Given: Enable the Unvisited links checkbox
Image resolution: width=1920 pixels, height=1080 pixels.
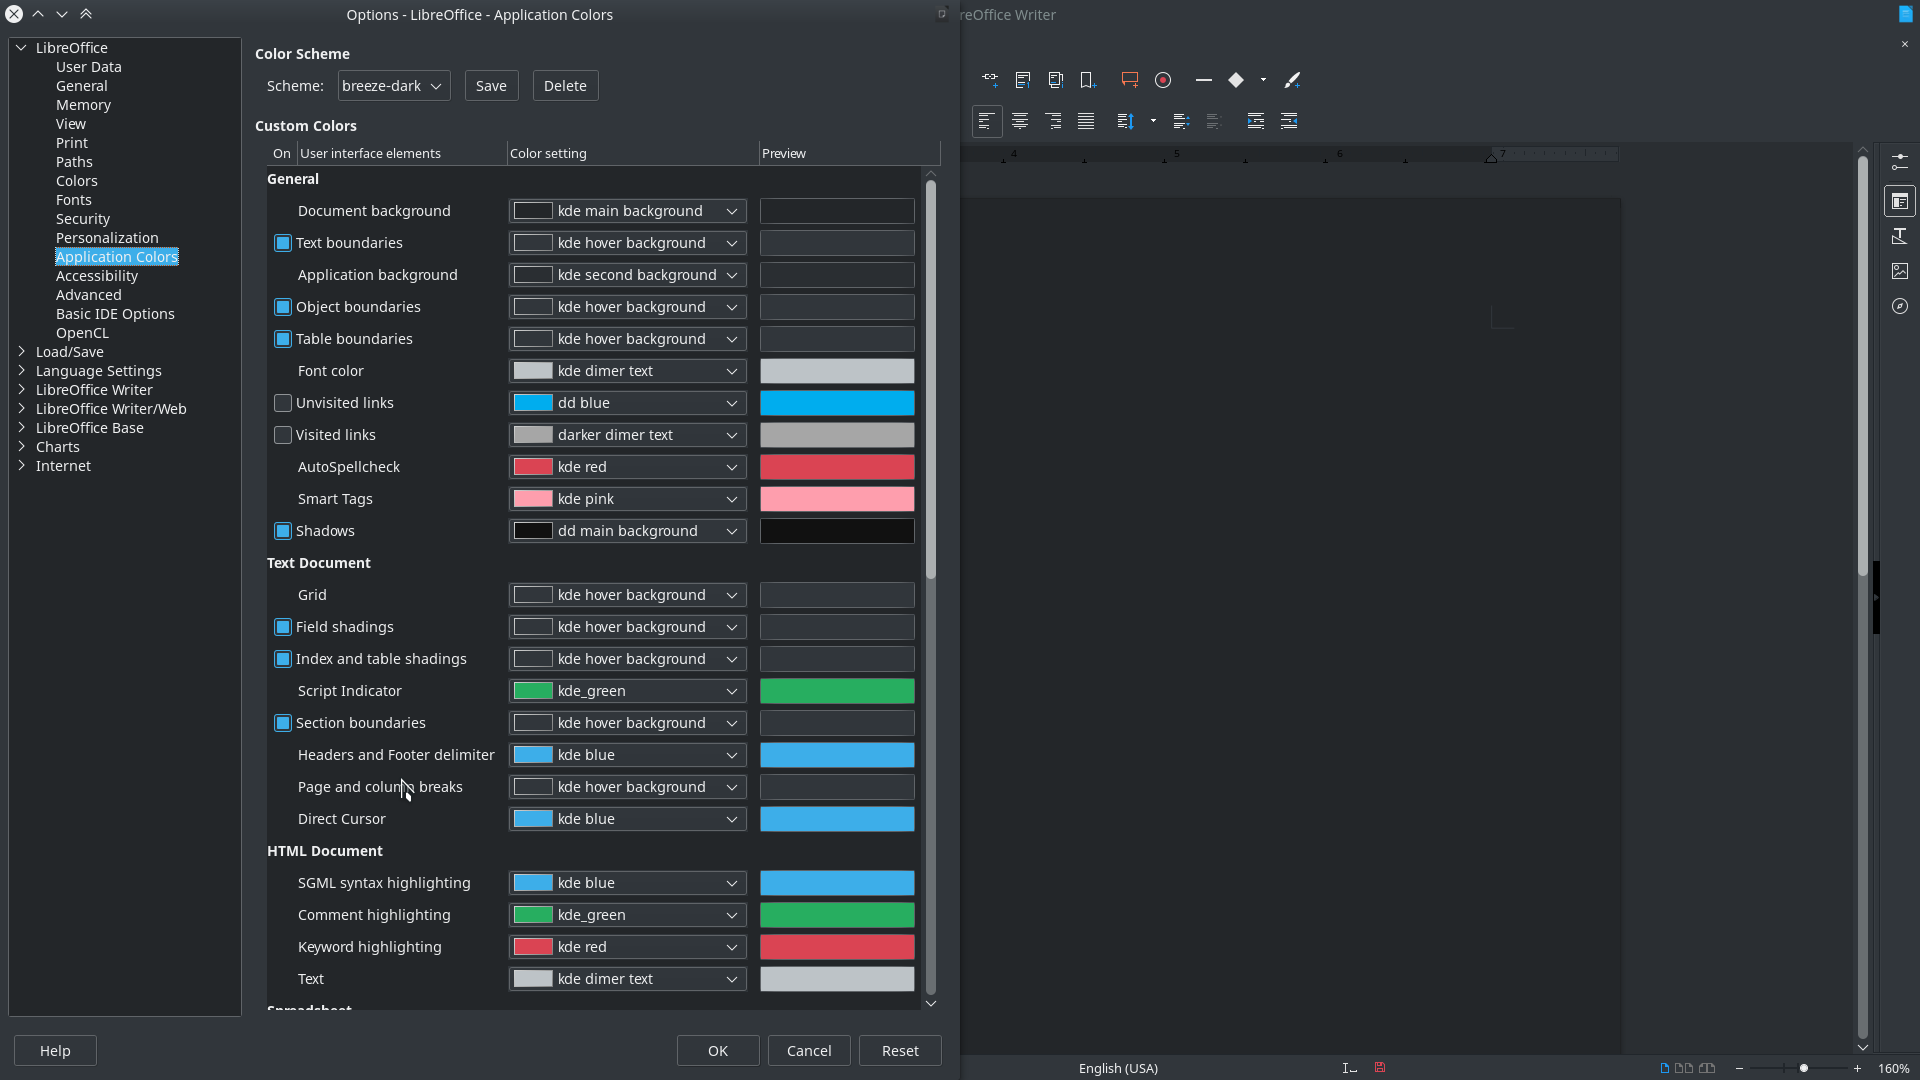Looking at the screenshot, I should pos(283,403).
